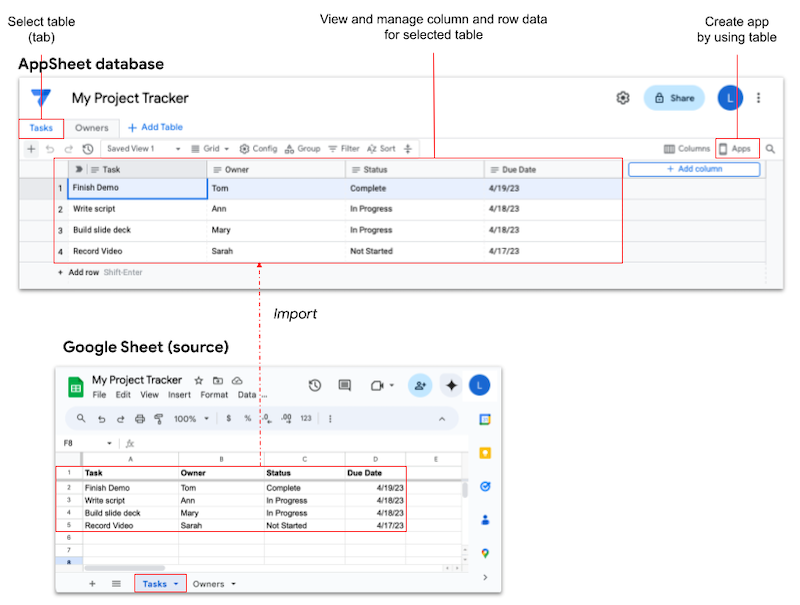The height and width of the screenshot is (605, 800).
Task: Click the add row plus icon in toolbar
Action: coord(31,149)
